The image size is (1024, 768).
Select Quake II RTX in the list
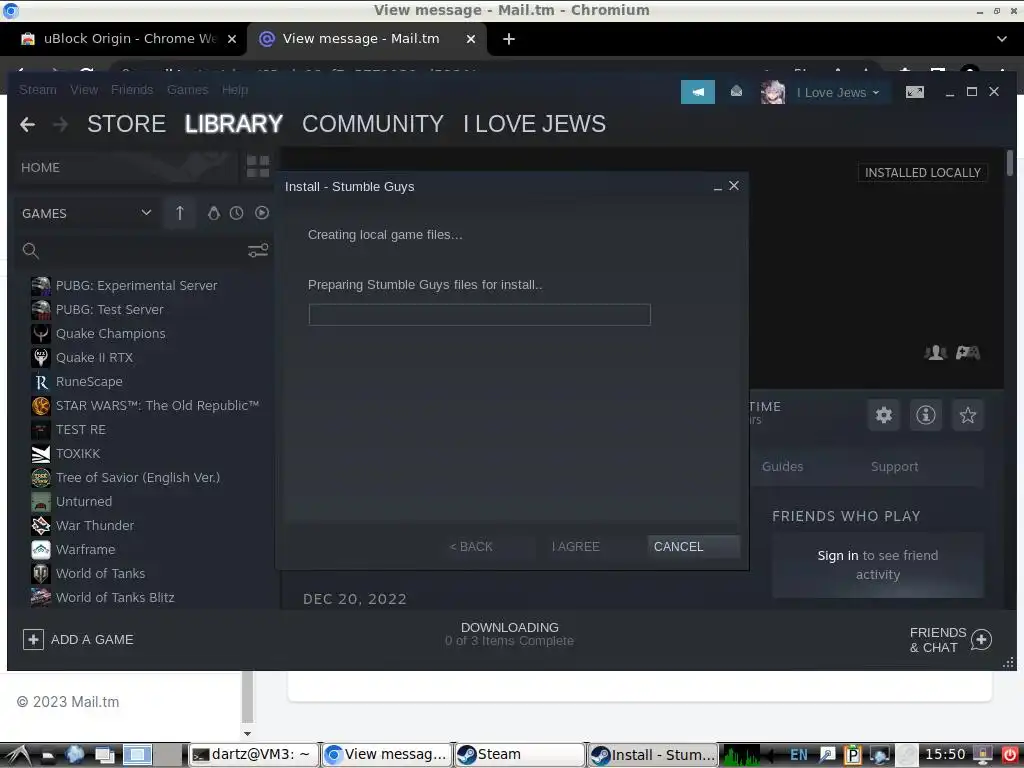click(94, 357)
